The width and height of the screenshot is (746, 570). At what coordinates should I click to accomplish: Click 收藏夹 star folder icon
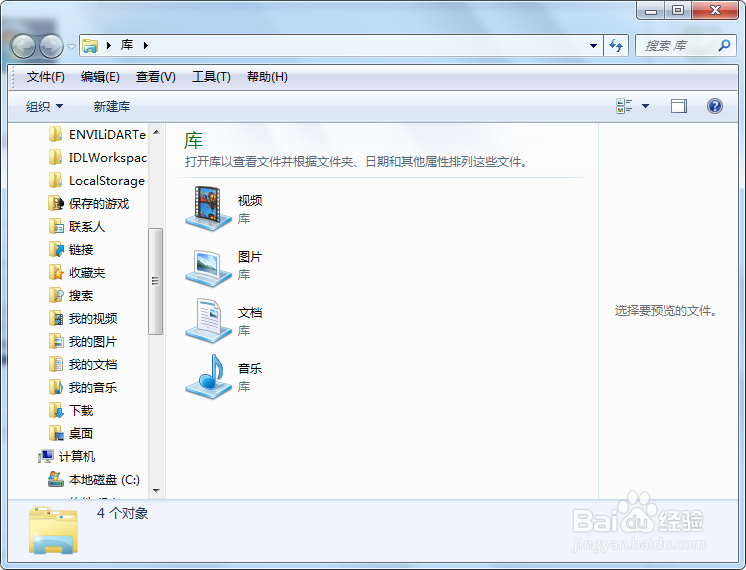(56, 272)
